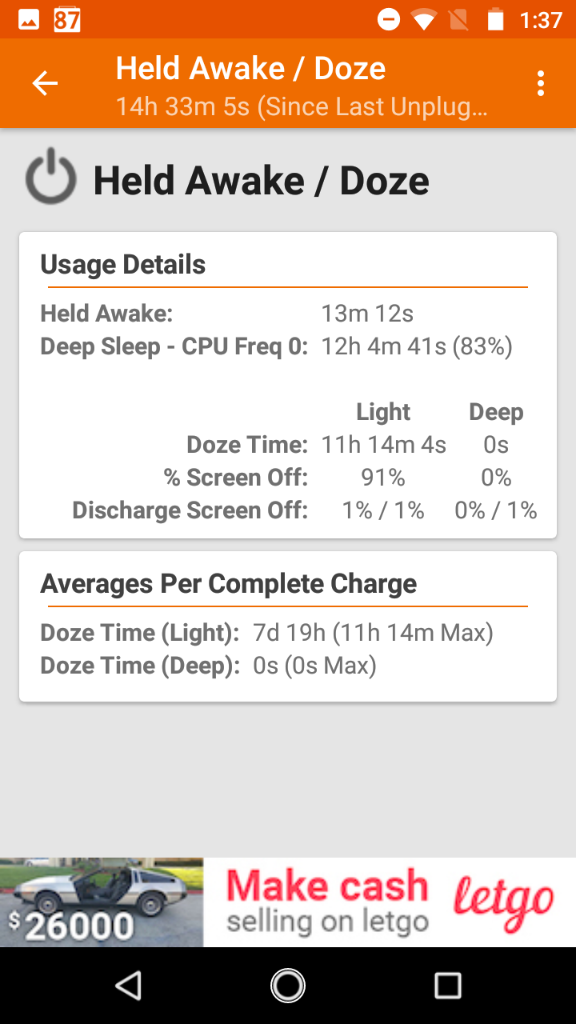Tap the Android back navigation button
The width and height of the screenshot is (576, 1024).
128,985
